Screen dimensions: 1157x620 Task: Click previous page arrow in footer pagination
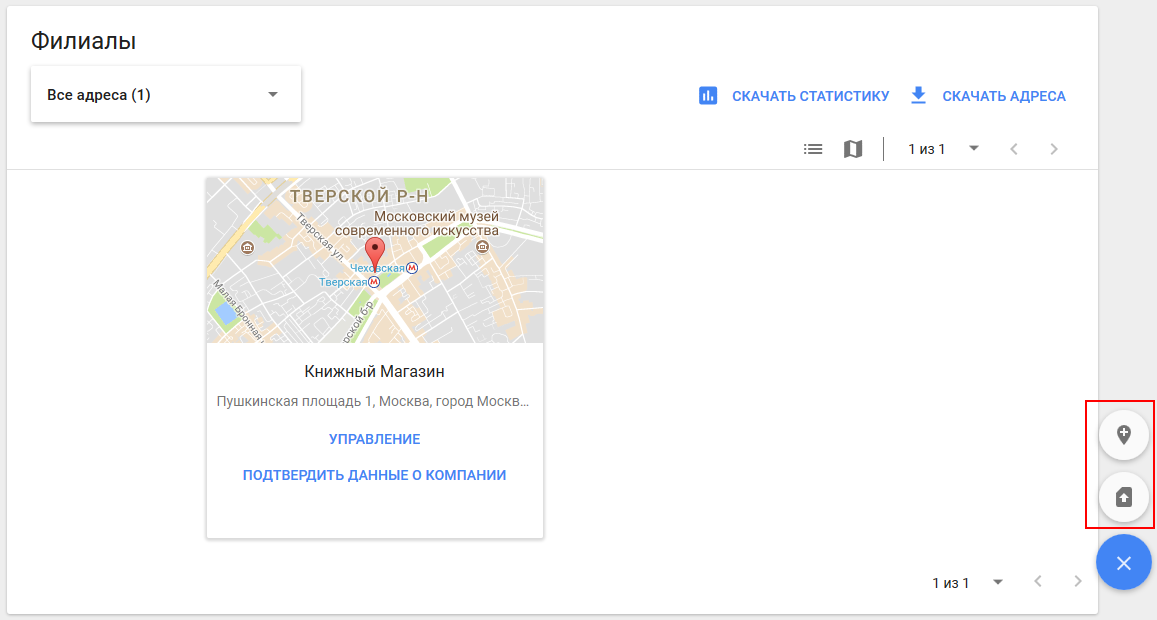tap(1038, 582)
